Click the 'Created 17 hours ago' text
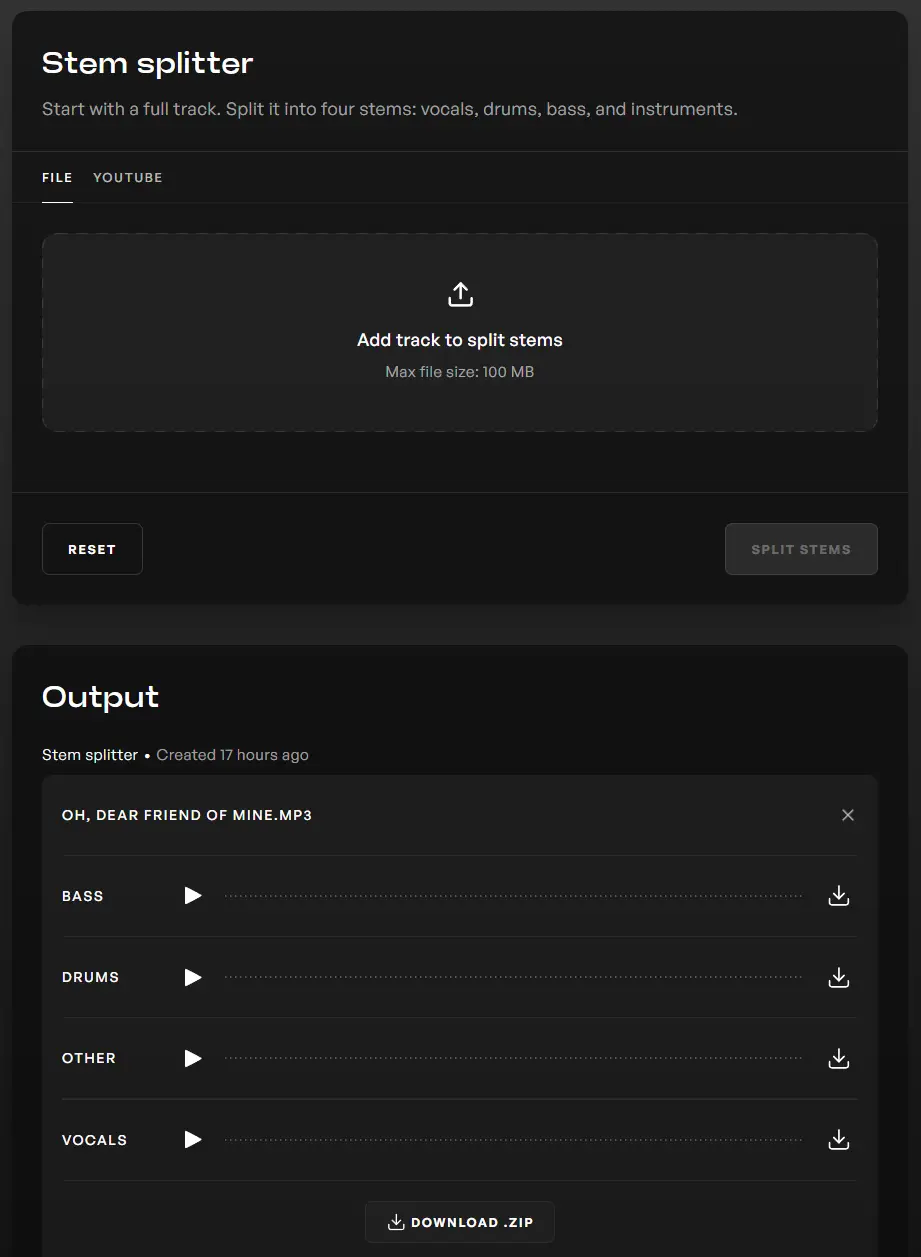This screenshot has width=921, height=1257. pos(233,755)
